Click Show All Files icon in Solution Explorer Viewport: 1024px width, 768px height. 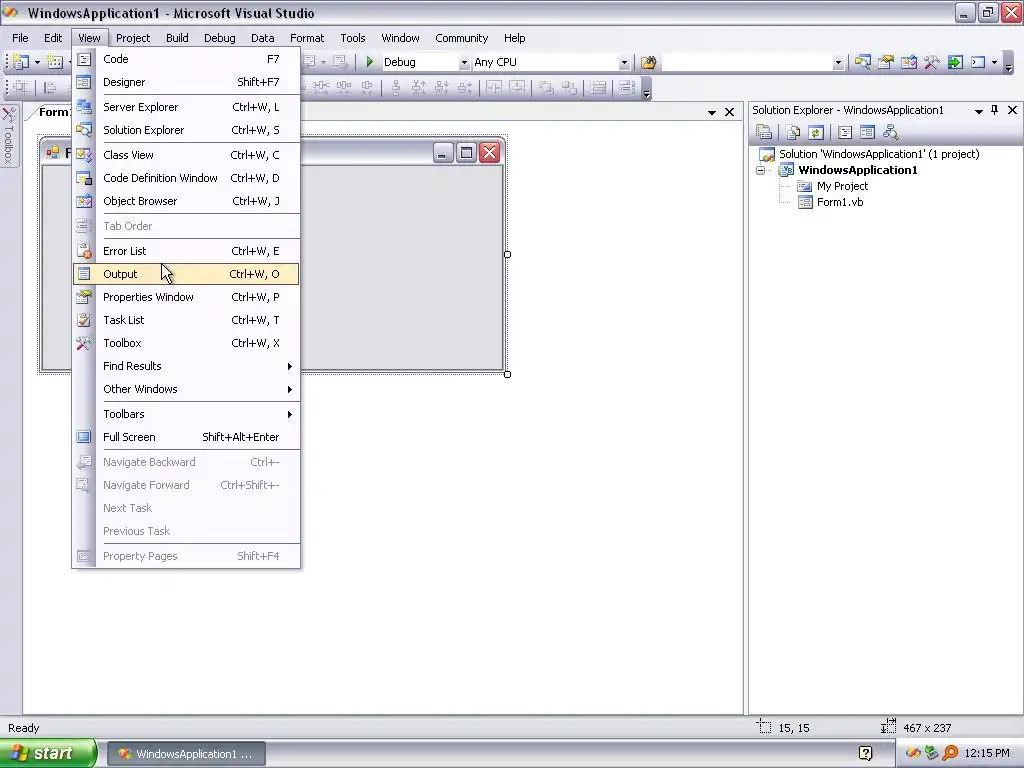(792, 133)
